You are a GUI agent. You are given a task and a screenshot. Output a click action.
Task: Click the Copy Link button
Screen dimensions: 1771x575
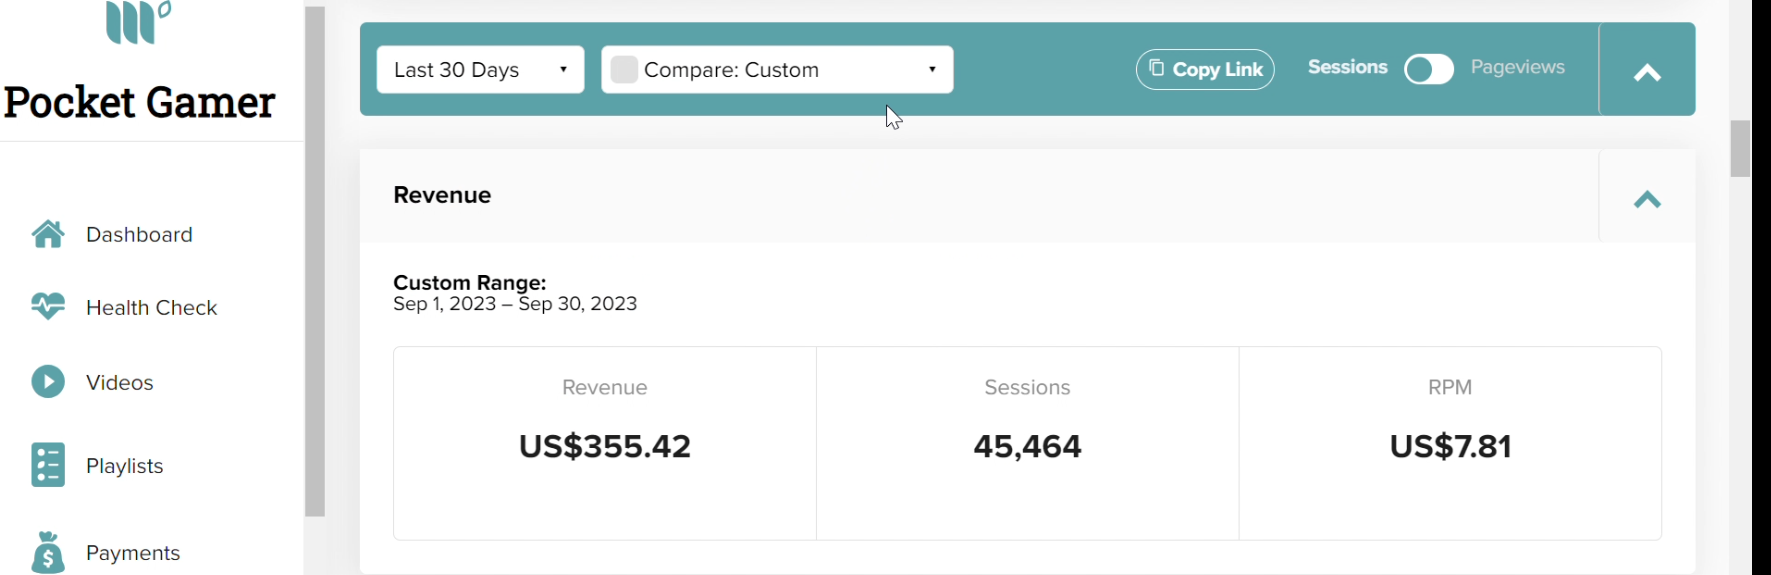coord(1205,69)
